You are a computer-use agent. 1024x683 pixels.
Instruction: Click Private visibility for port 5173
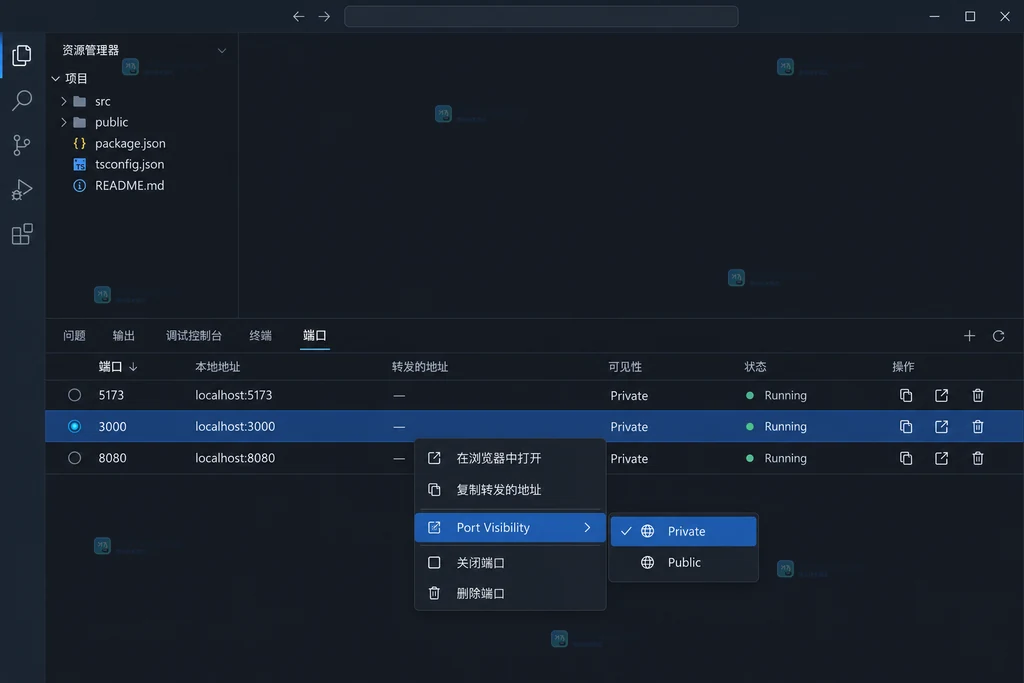pos(629,396)
